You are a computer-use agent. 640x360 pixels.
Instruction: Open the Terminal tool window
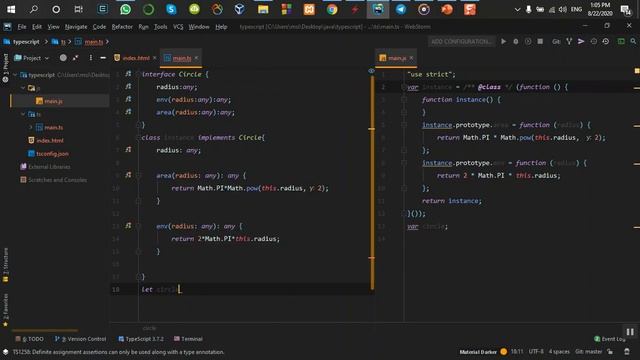pos(188,339)
